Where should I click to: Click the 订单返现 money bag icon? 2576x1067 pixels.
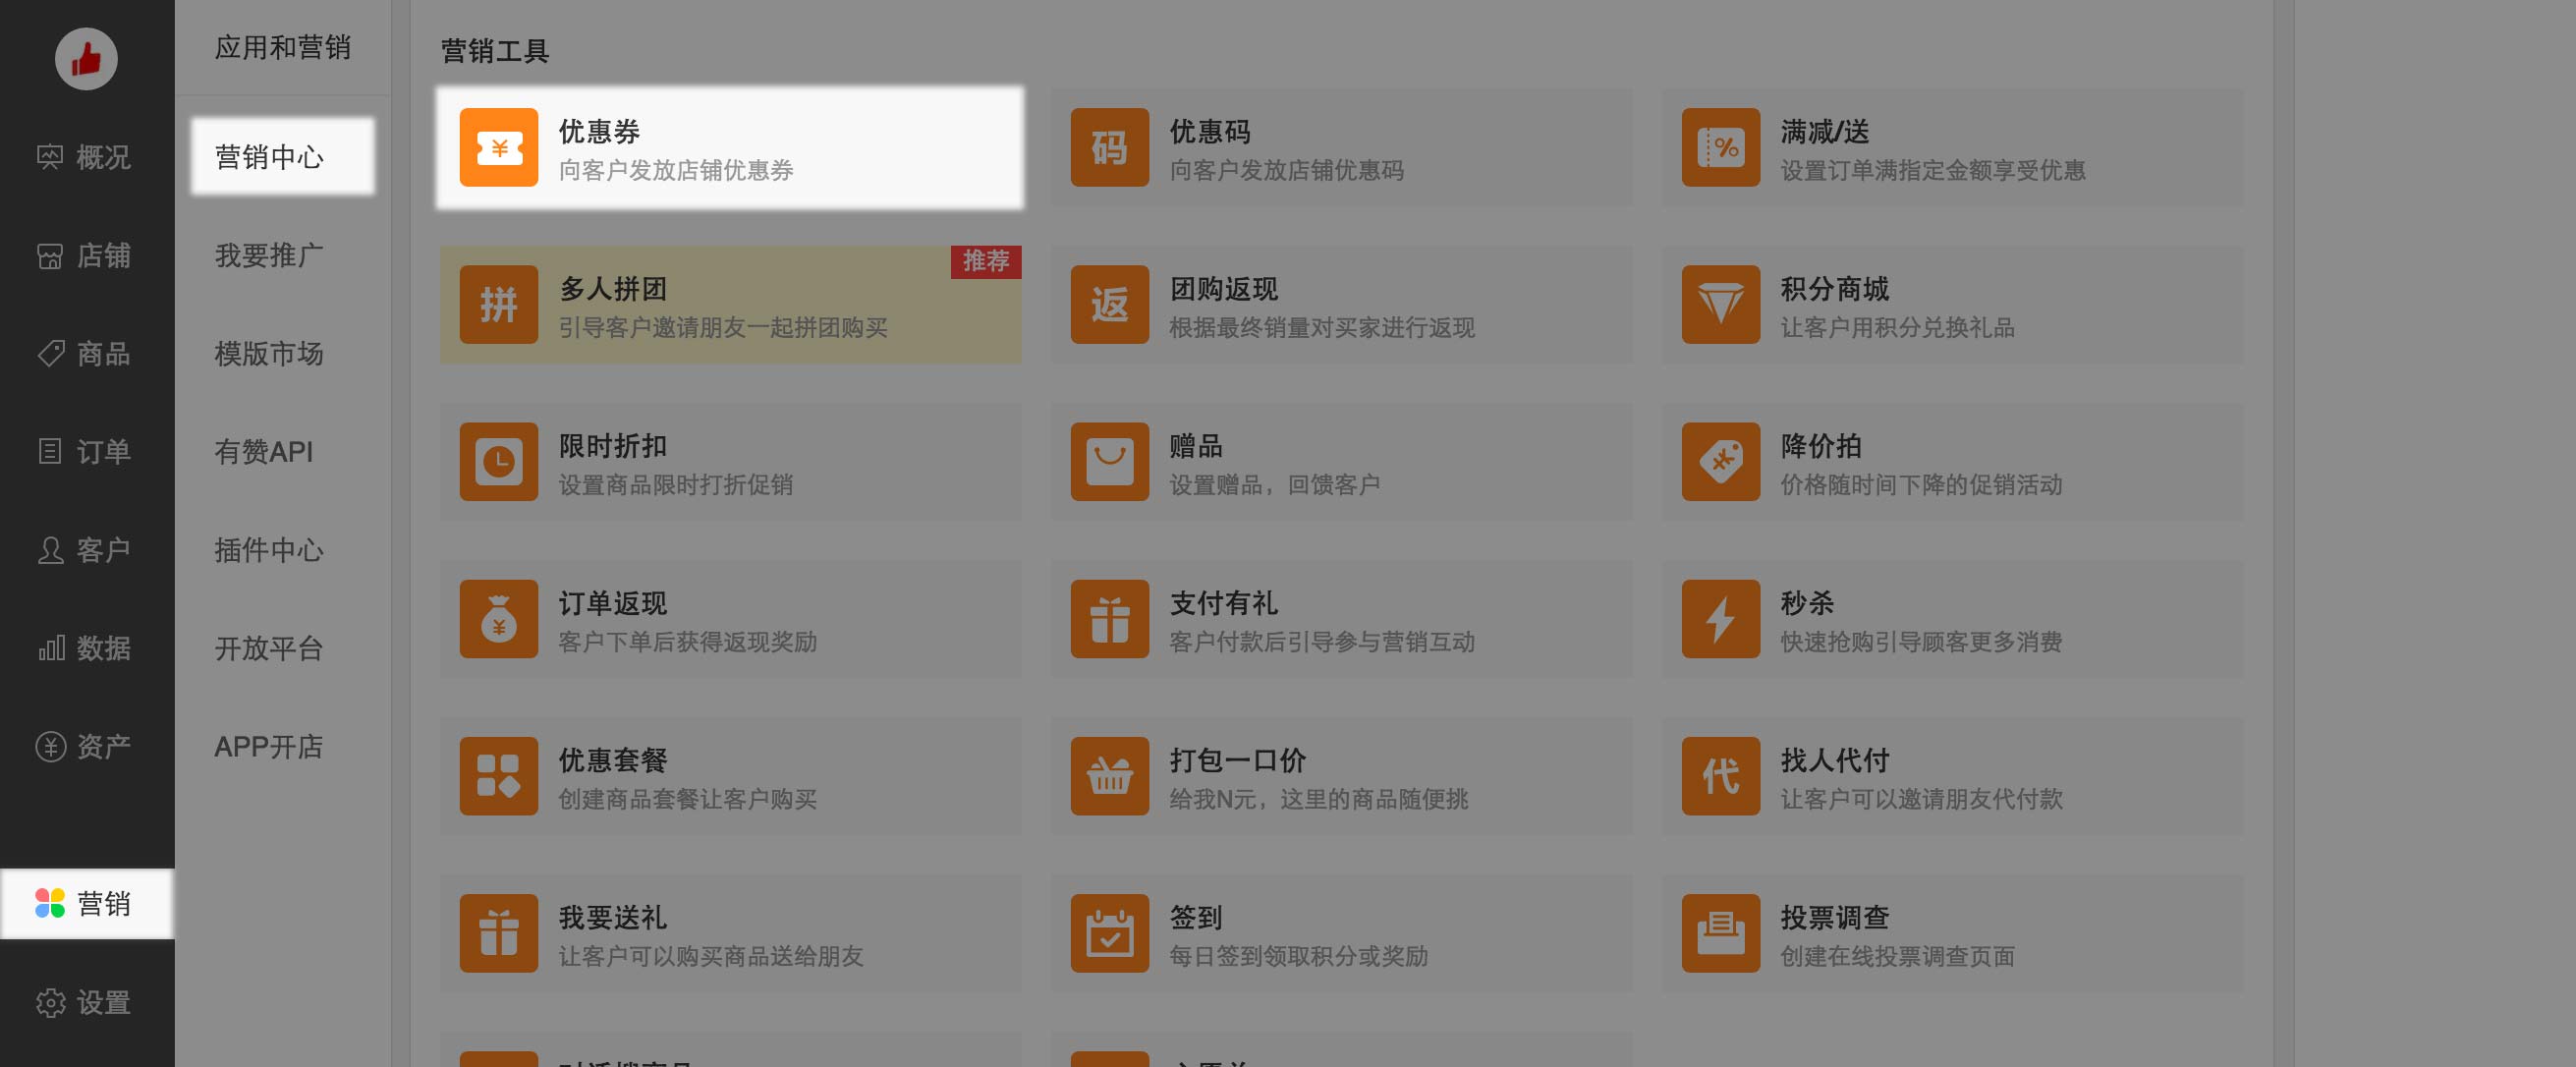(498, 618)
